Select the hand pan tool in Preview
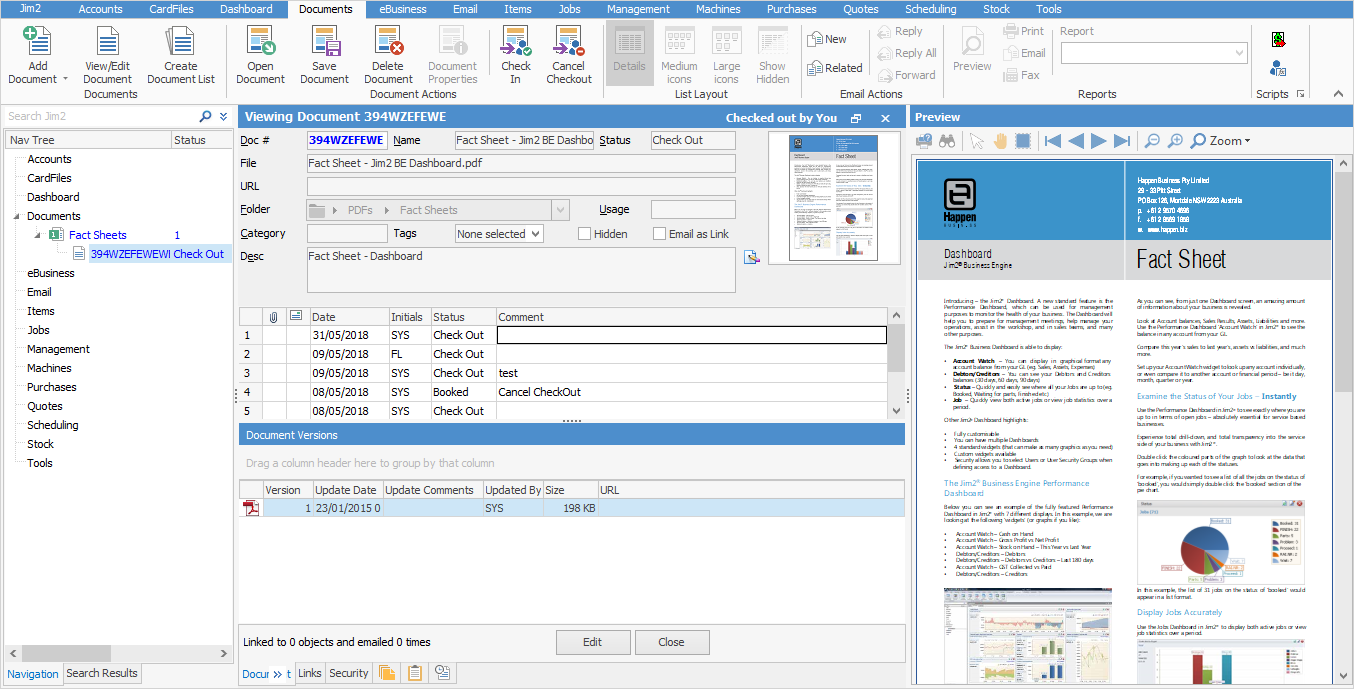Image resolution: width=1354 pixels, height=689 pixels. tap(999, 141)
